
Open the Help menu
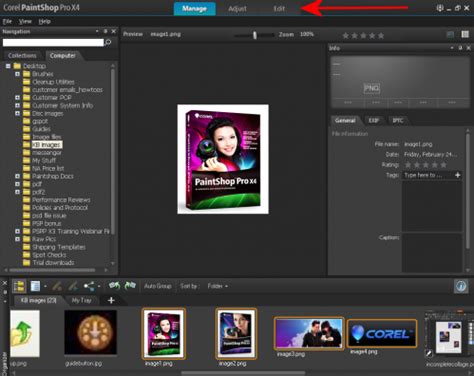point(44,21)
